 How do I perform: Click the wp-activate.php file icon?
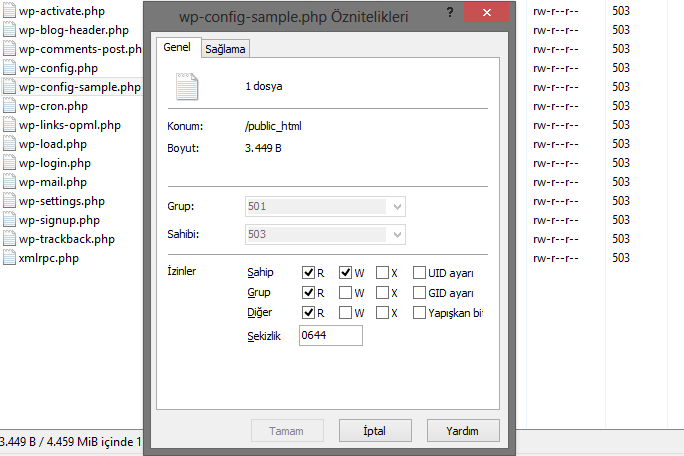coord(8,11)
